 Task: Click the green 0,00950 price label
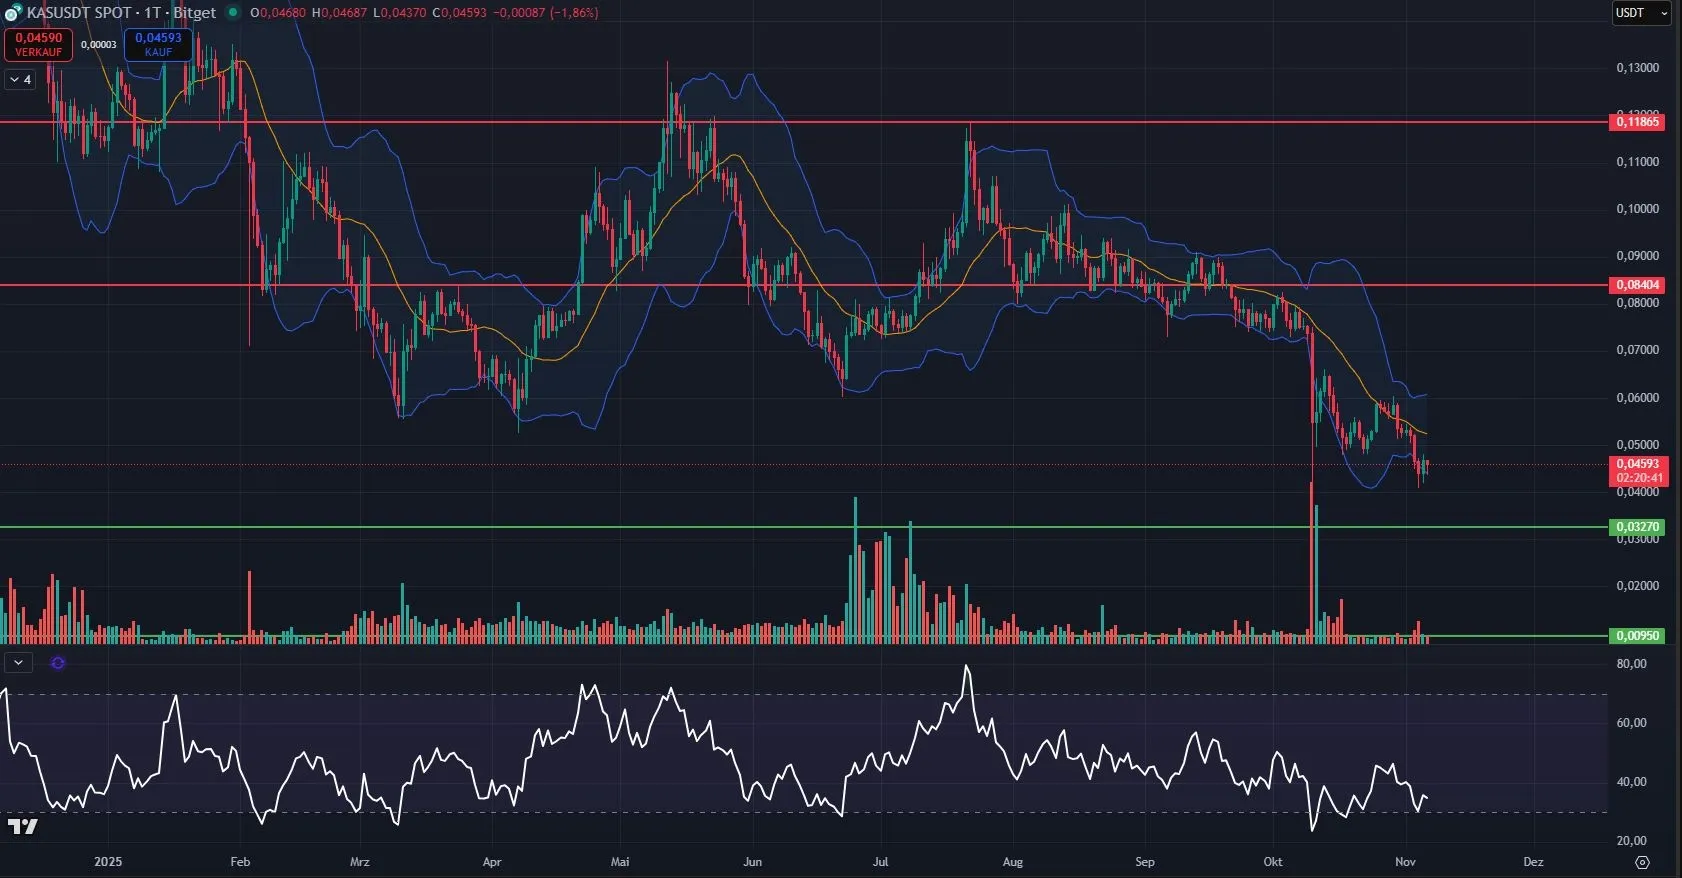pos(1637,636)
